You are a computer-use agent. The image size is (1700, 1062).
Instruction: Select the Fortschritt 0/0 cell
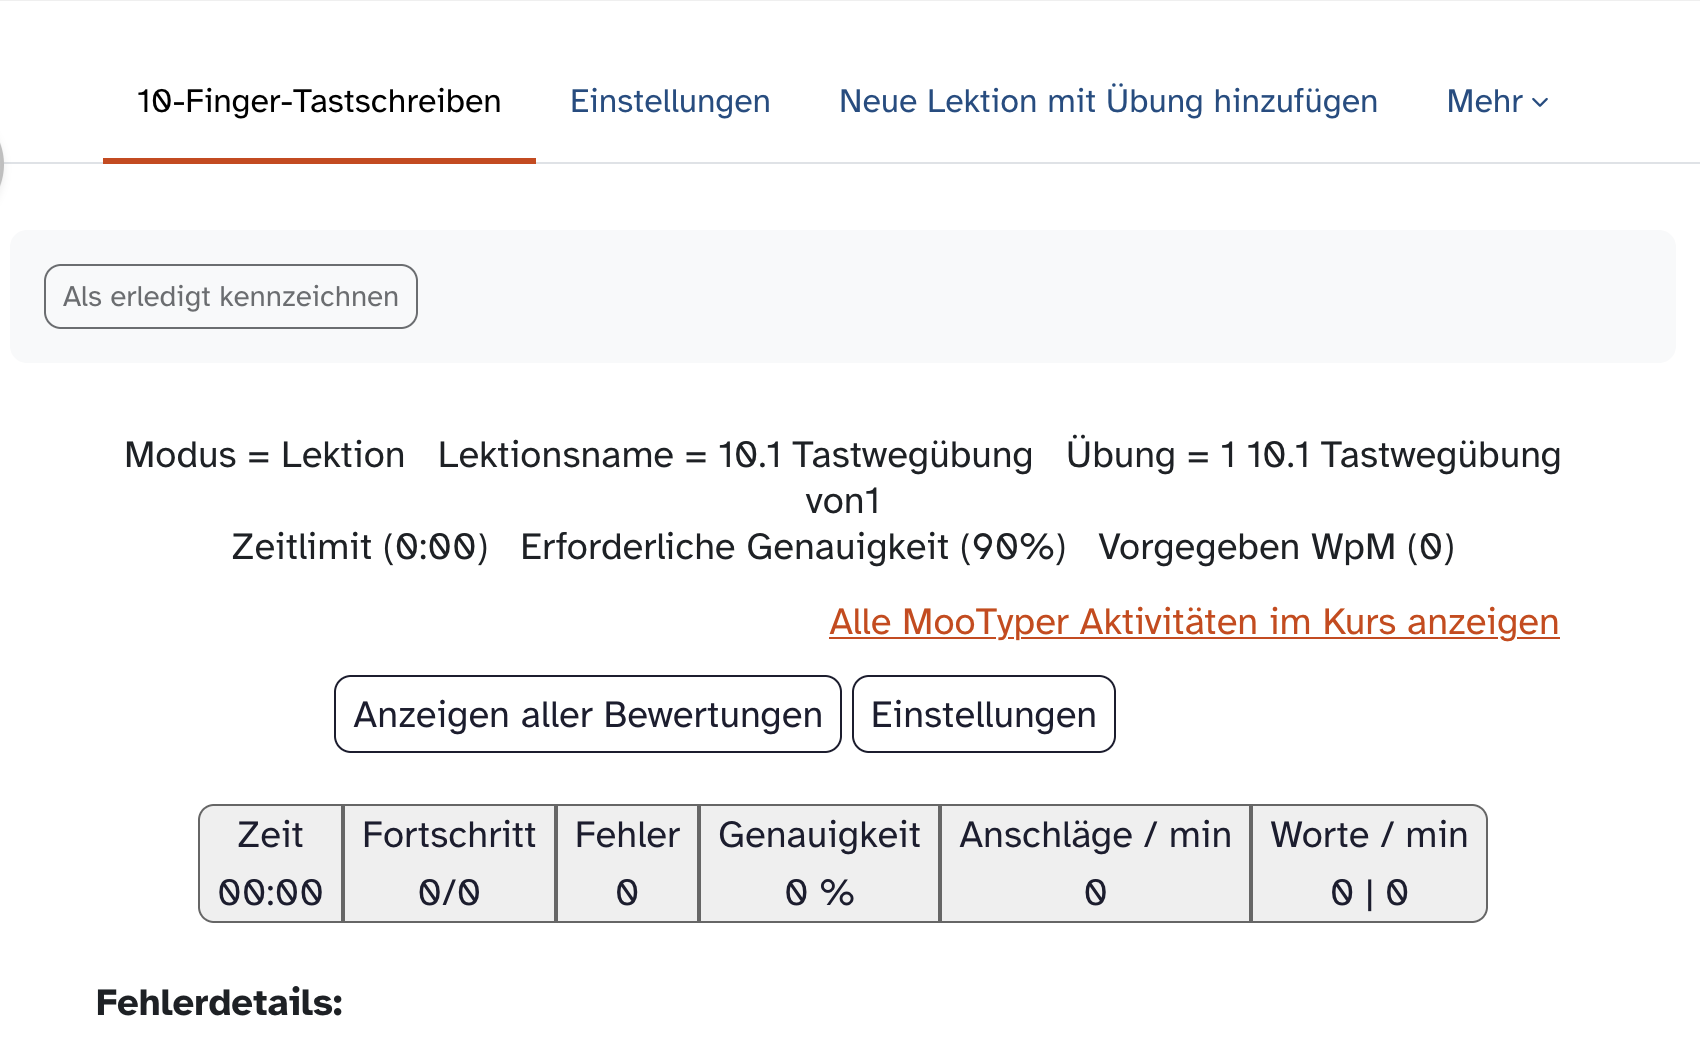(x=449, y=863)
